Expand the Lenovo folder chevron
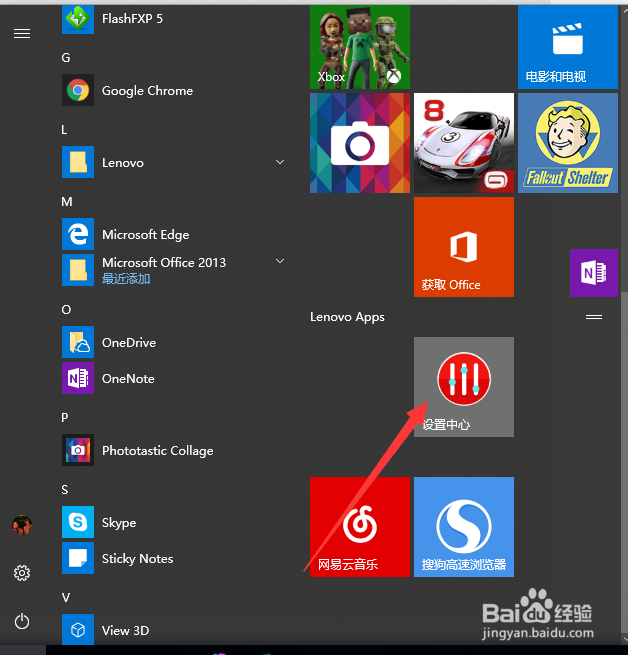This screenshot has width=628, height=655. [x=280, y=162]
